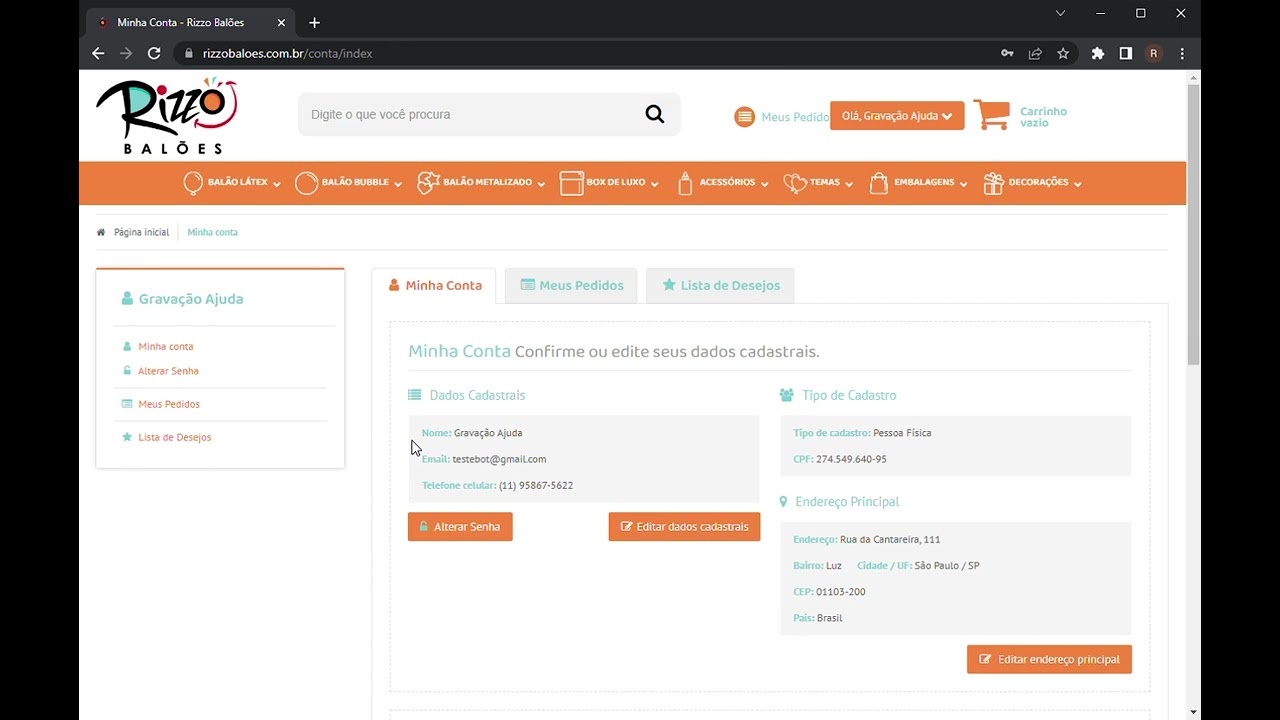The height and width of the screenshot is (720, 1280).
Task: Click the product search input field
Action: point(470,114)
